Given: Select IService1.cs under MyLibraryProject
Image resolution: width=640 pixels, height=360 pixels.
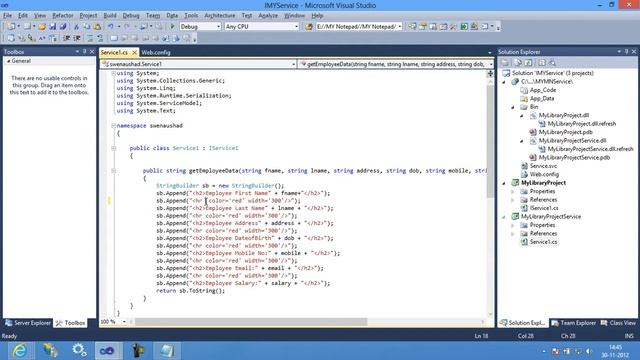Looking at the screenshot, I should coord(544,208).
